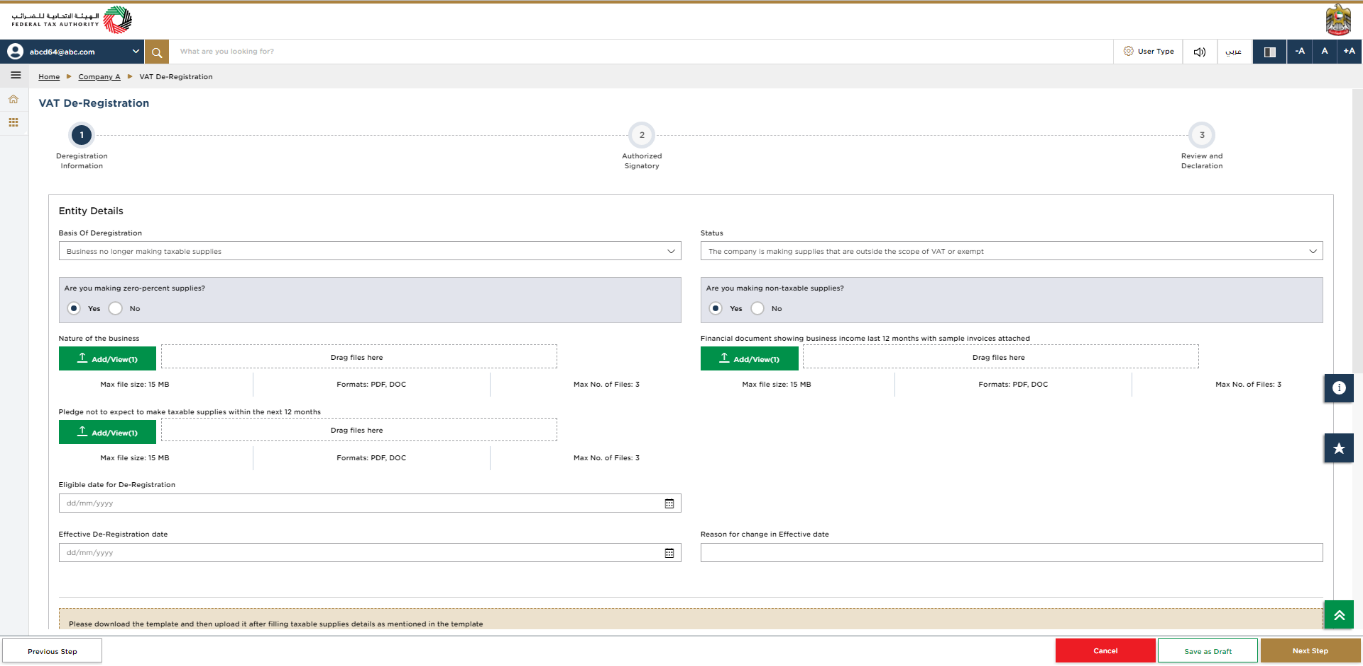Screen dimensions: 1363x666
Task: Focus the 'What are you looking for?' search box
Action: coord(640,51)
